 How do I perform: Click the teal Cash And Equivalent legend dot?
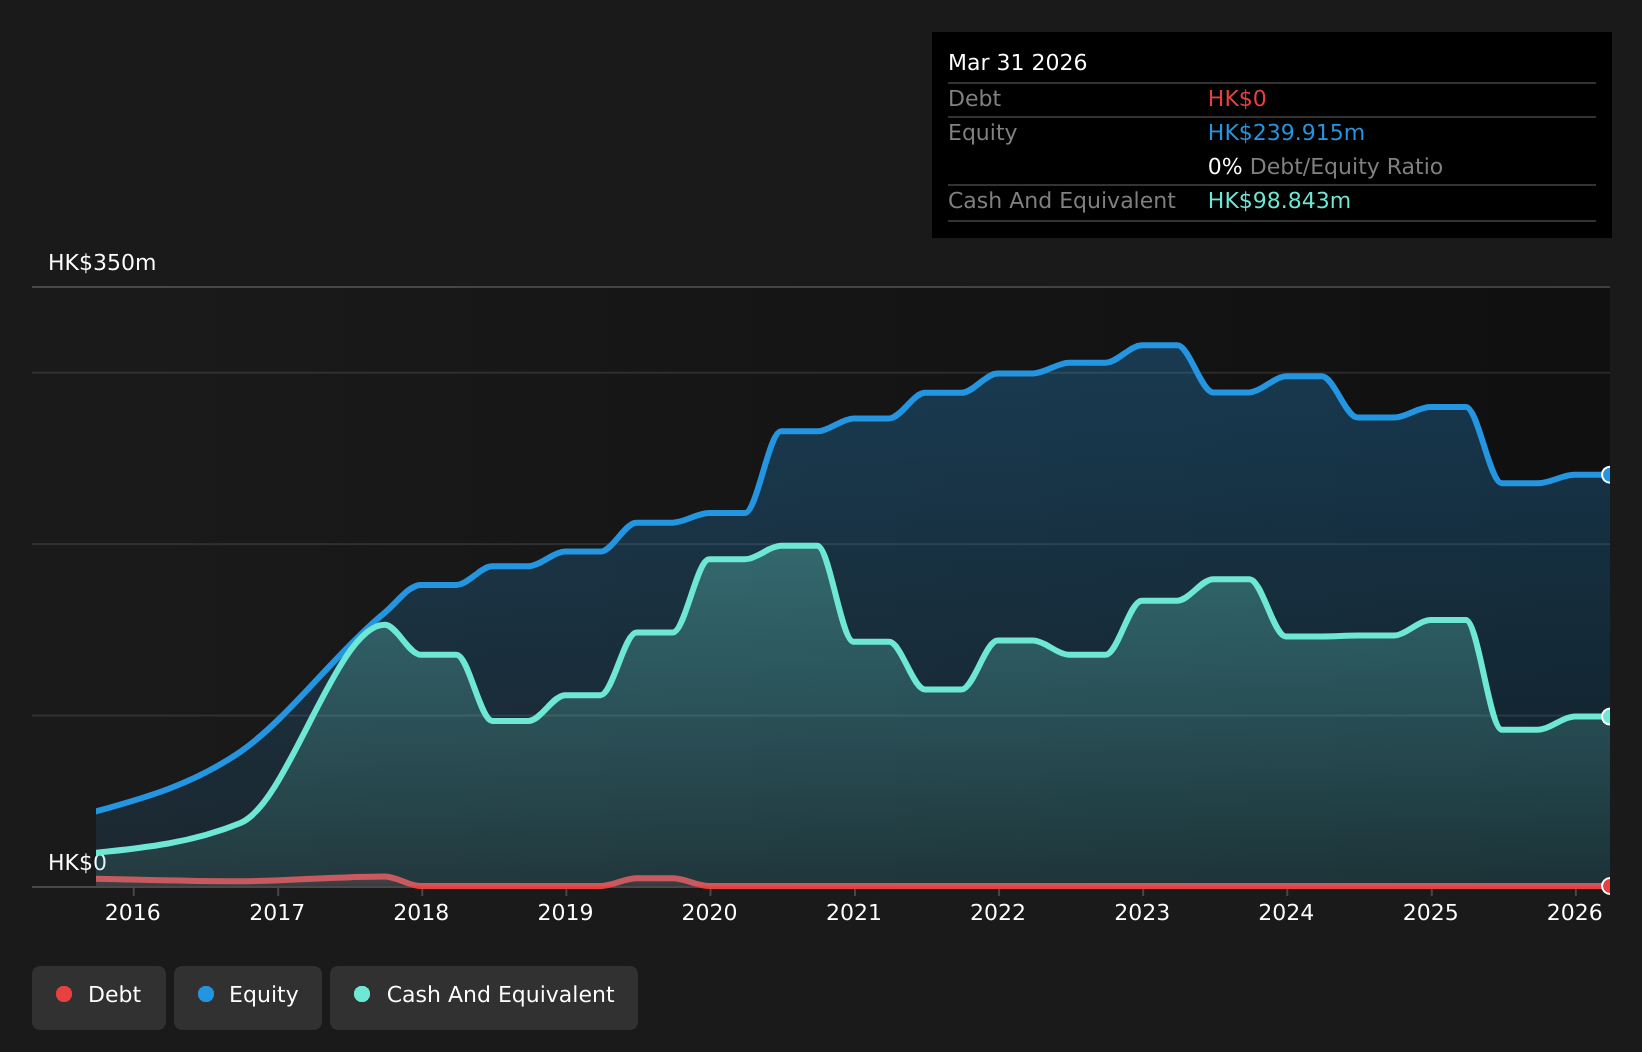pos(362,994)
